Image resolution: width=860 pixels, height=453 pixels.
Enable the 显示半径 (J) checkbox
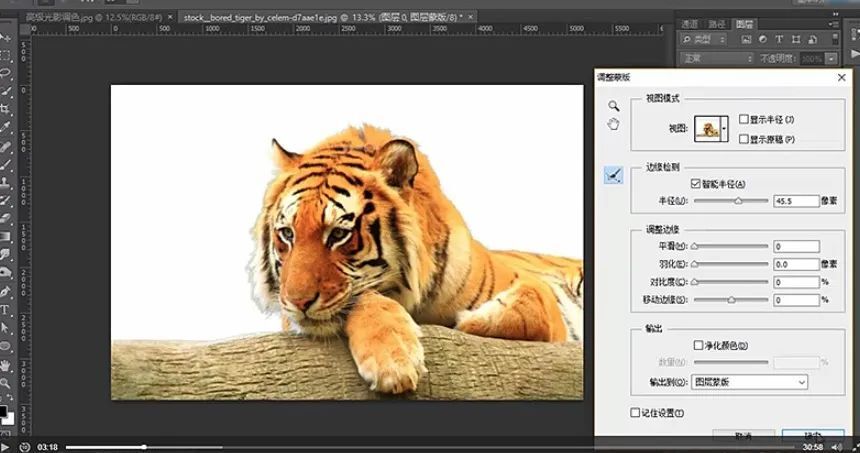tap(743, 119)
